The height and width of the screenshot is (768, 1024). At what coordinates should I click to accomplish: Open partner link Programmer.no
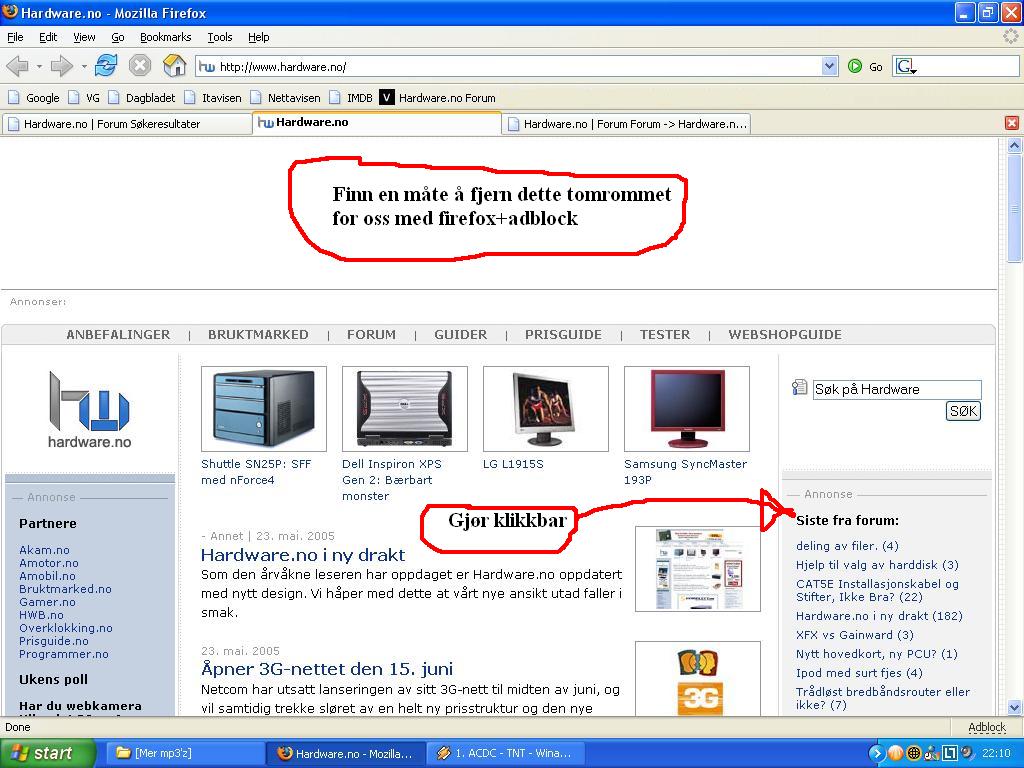pos(63,654)
